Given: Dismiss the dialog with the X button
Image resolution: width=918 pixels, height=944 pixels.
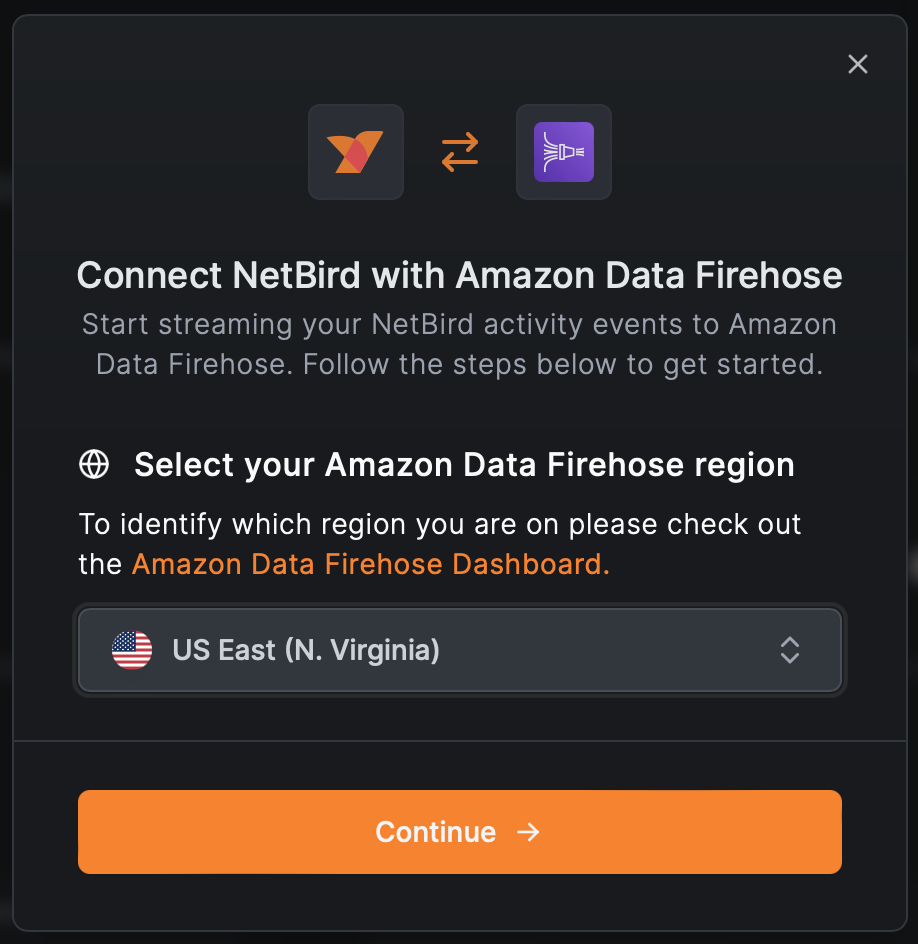Looking at the screenshot, I should (858, 64).
